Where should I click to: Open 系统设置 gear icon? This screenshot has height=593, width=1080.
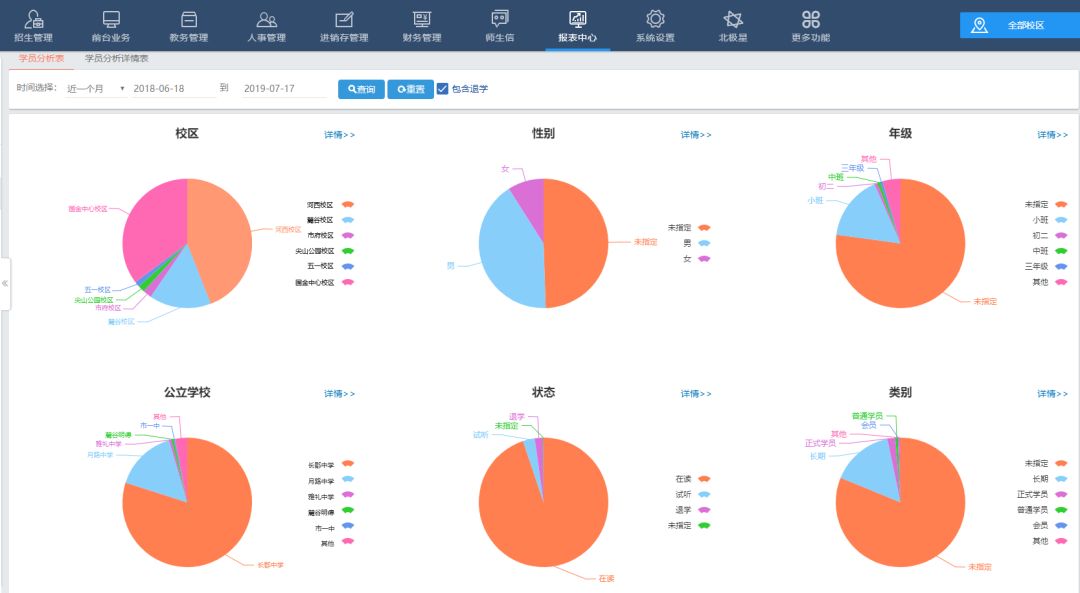tap(655, 19)
